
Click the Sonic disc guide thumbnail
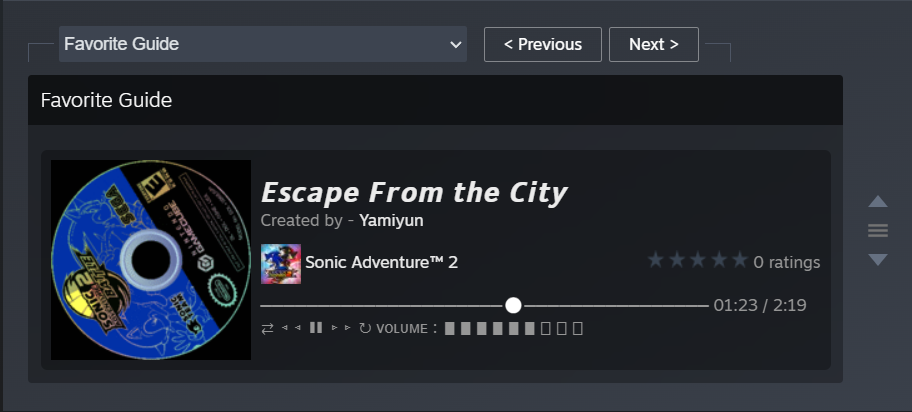click(x=151, y=260)
